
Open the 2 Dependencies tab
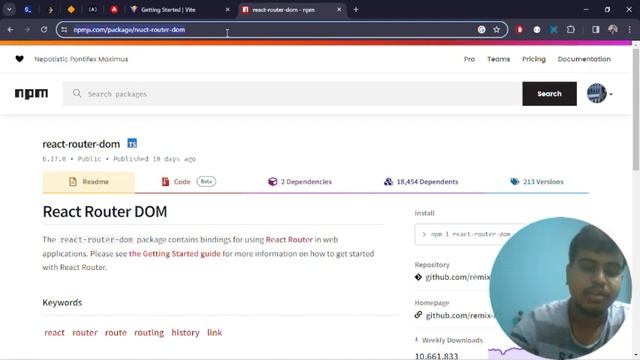click(300, 182)
